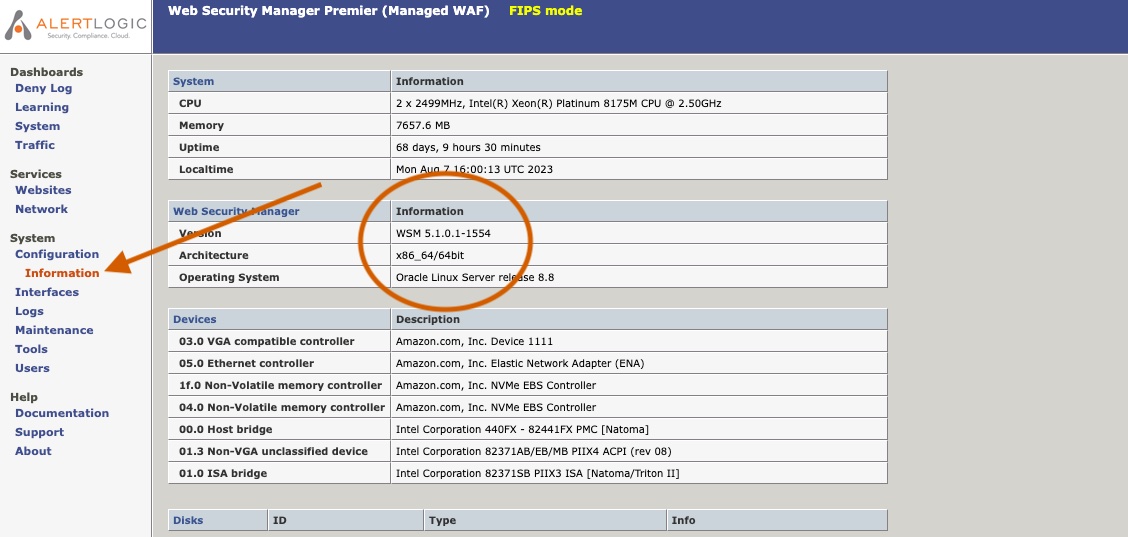Open the About page

[x=33, y=451]
